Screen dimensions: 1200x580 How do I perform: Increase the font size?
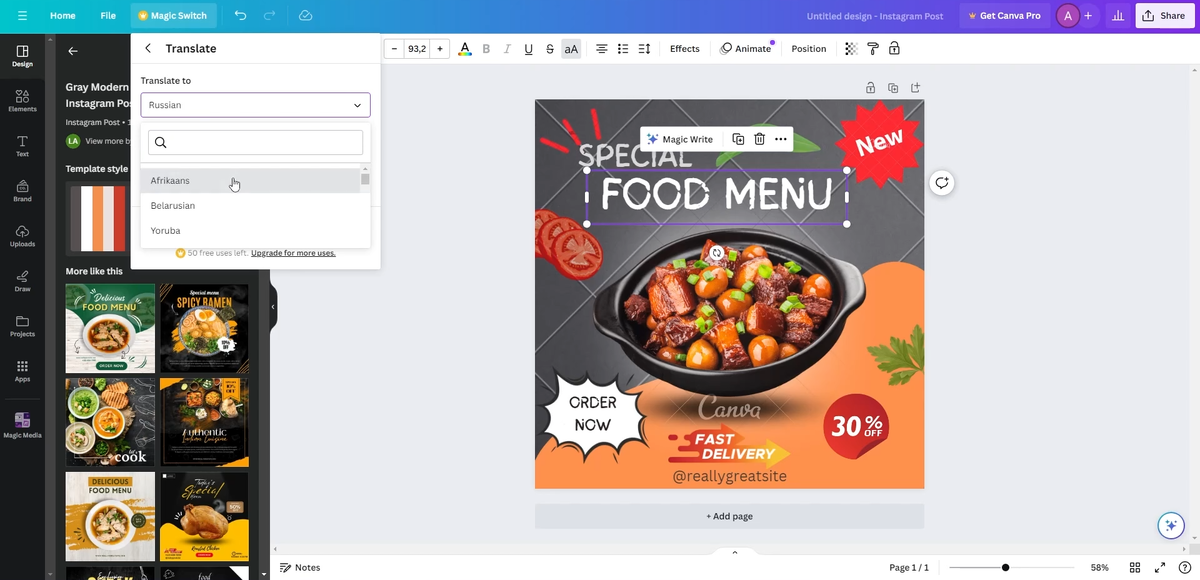pos(440,49)
